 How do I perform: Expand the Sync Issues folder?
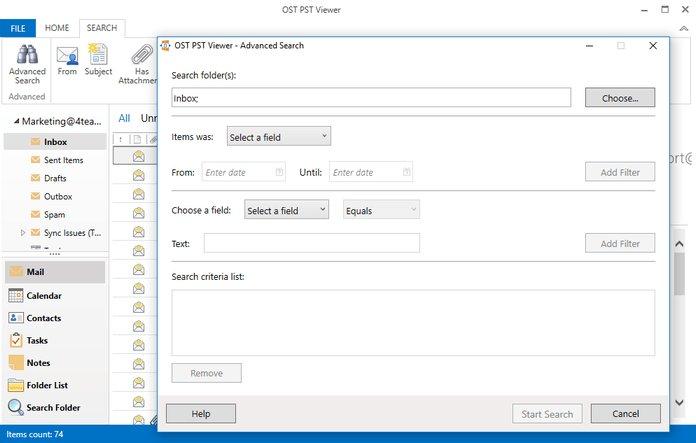[x=23, y=233]
